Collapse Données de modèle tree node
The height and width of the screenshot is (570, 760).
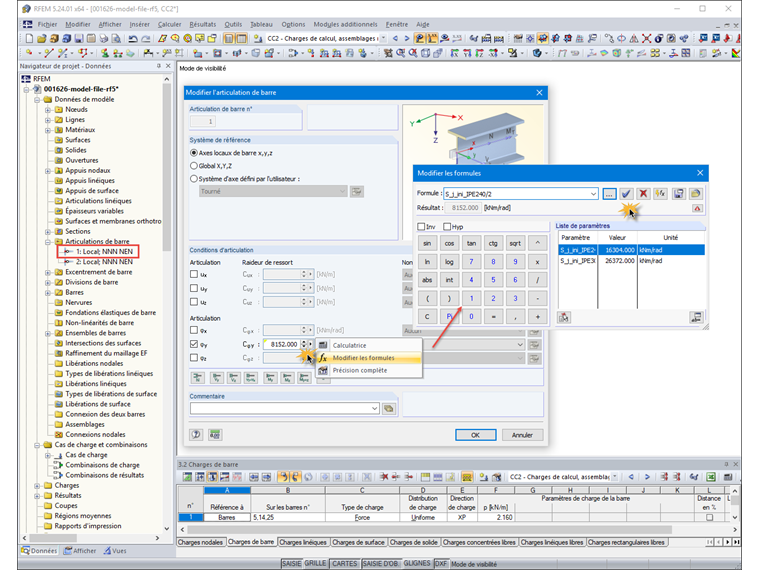tap(37, 99)
